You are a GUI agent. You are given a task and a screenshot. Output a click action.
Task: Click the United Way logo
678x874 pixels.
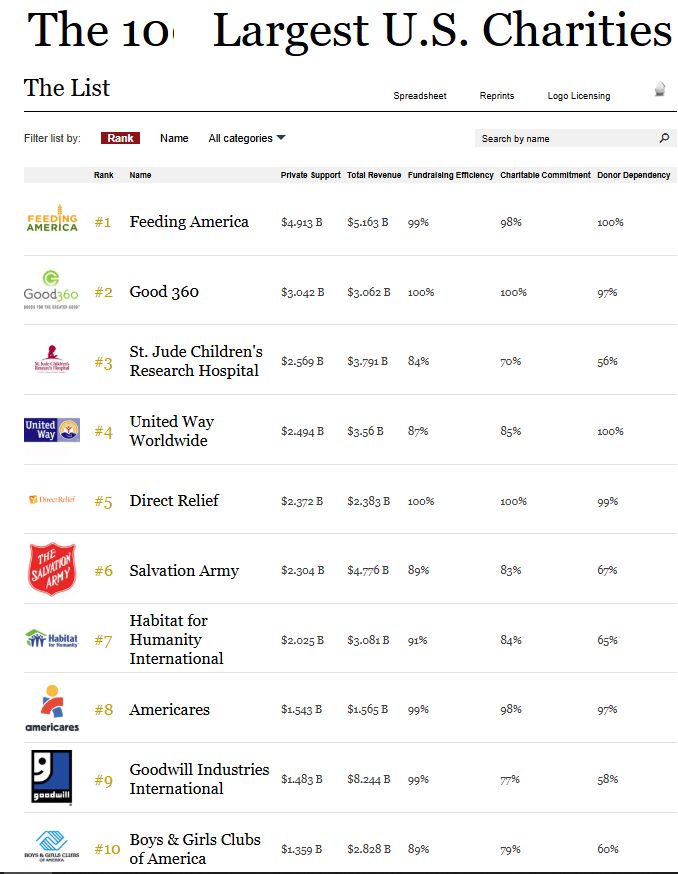pyautogui.click(x=52, y=430)
